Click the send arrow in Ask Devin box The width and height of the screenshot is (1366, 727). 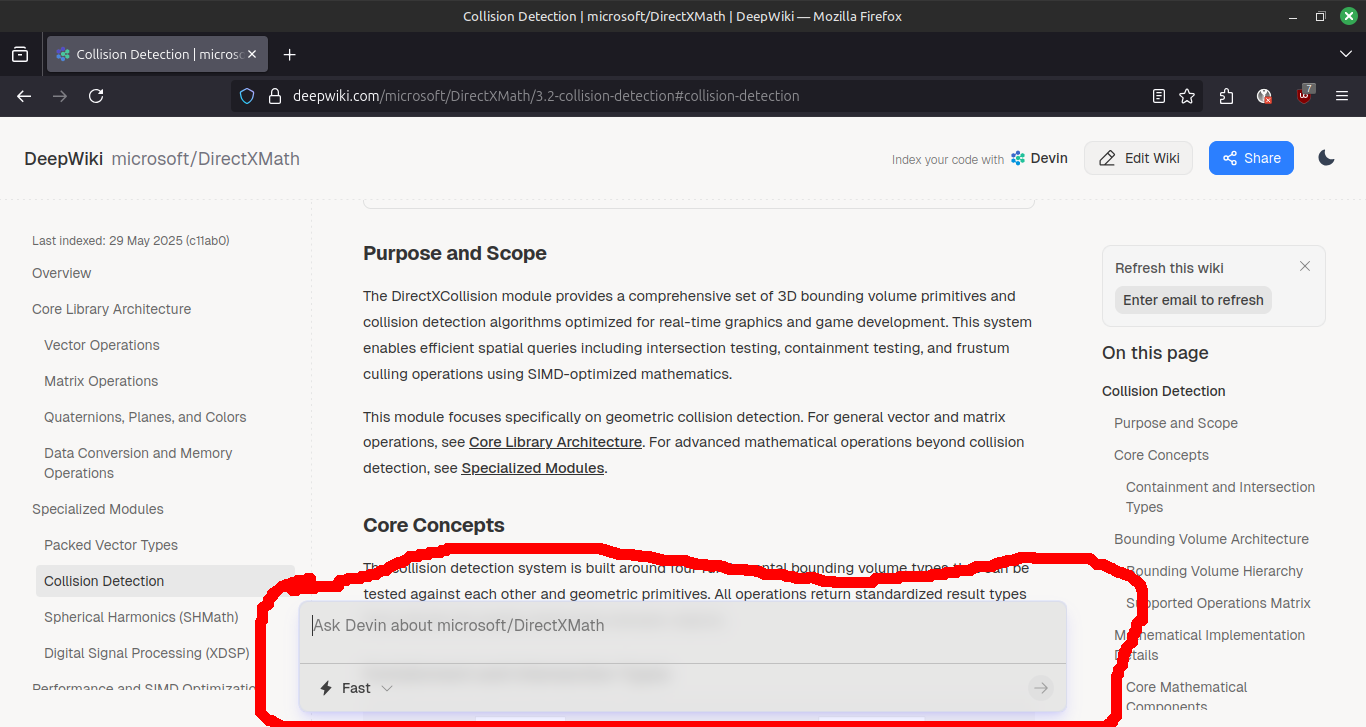(x=1040, y=688)
